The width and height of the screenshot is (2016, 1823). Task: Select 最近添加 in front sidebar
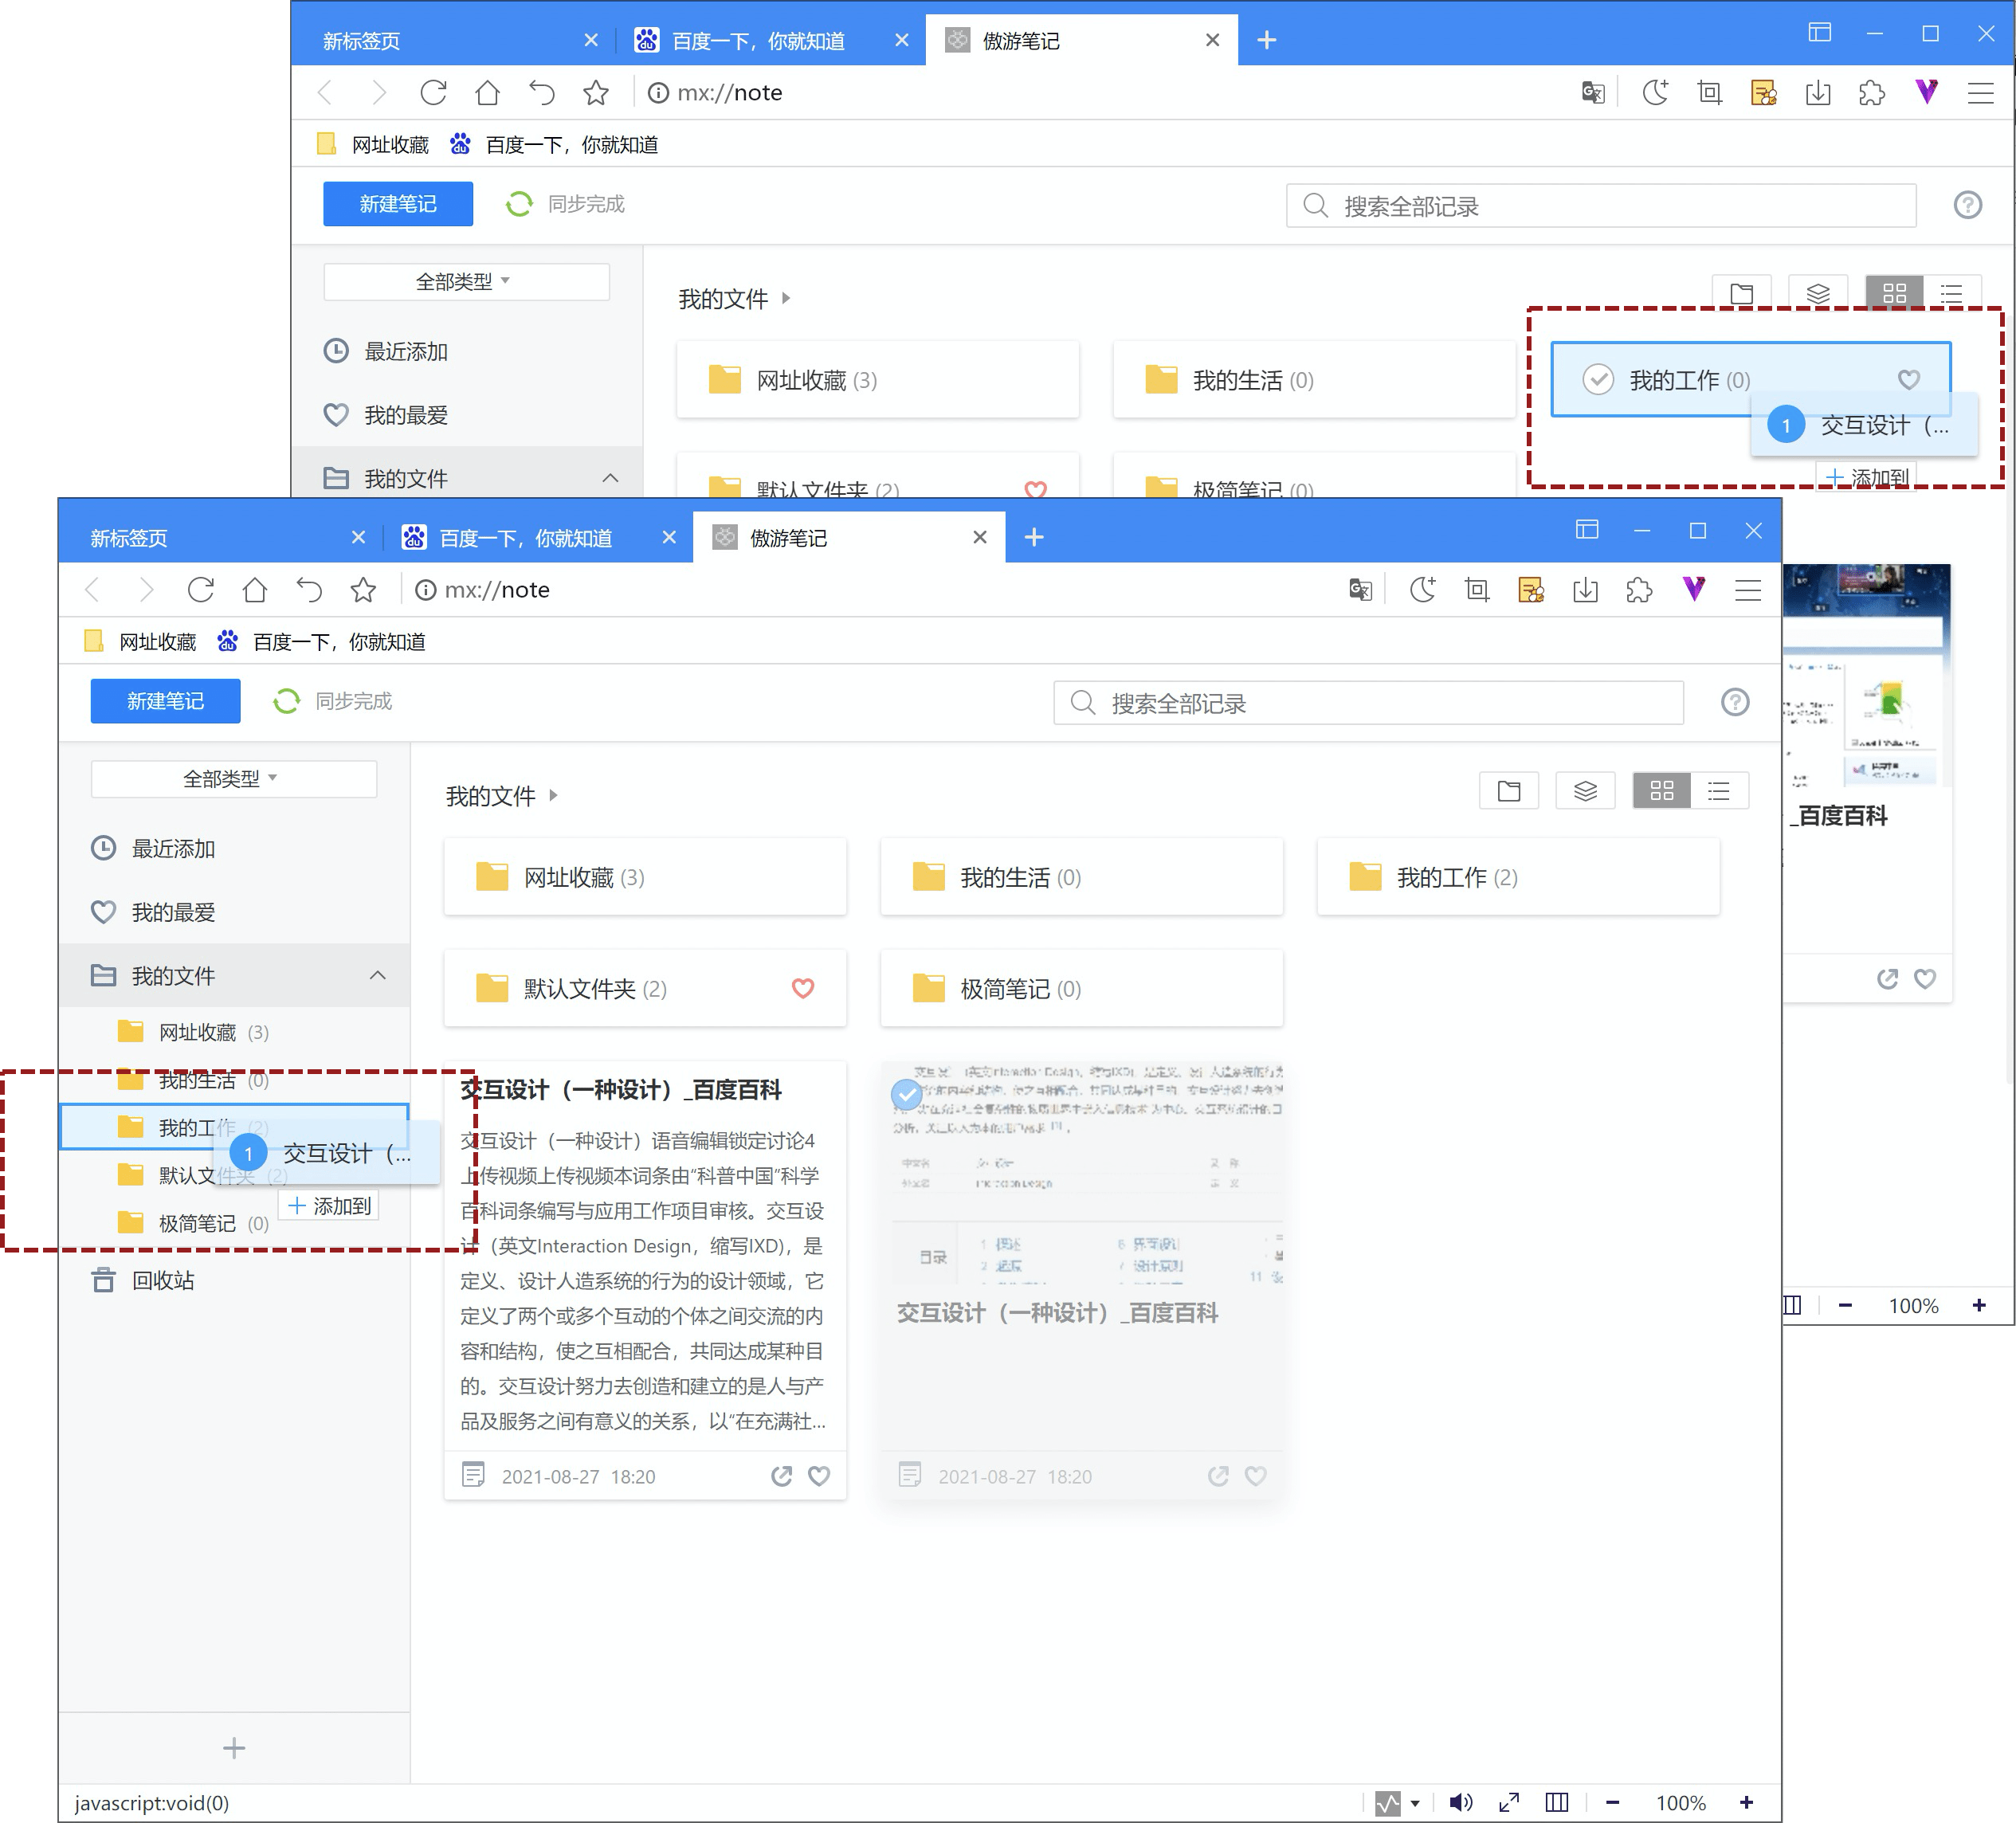pos(234,849)
